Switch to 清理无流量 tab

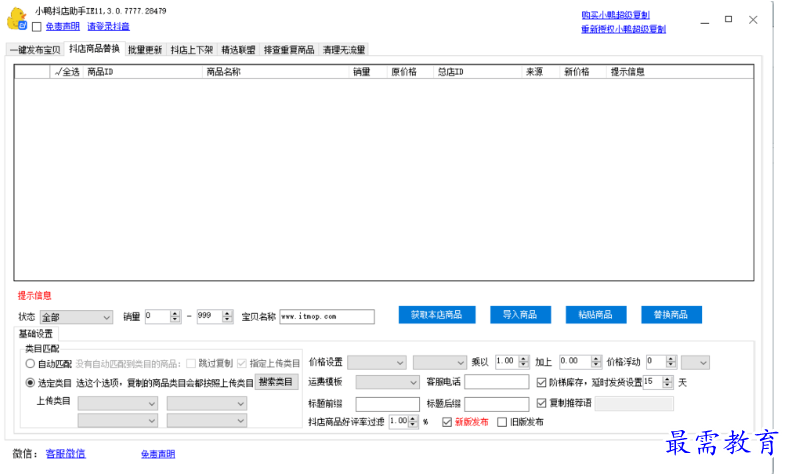pos(344,50)
